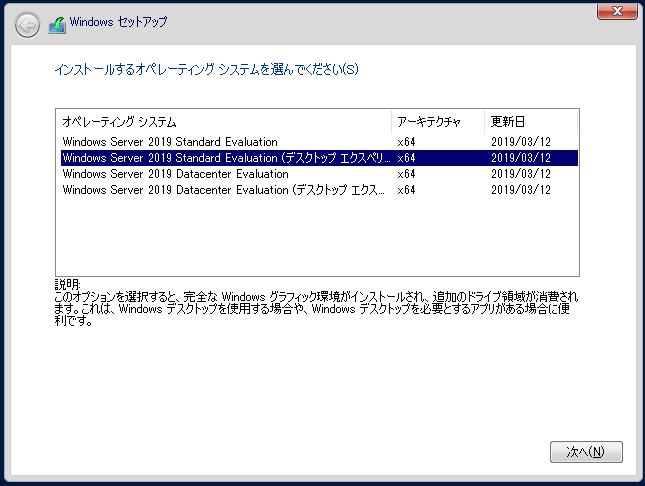645x486 pixels.
Task: Click the Windows Setup icon in title bar
Action: (x=57, y=25)
